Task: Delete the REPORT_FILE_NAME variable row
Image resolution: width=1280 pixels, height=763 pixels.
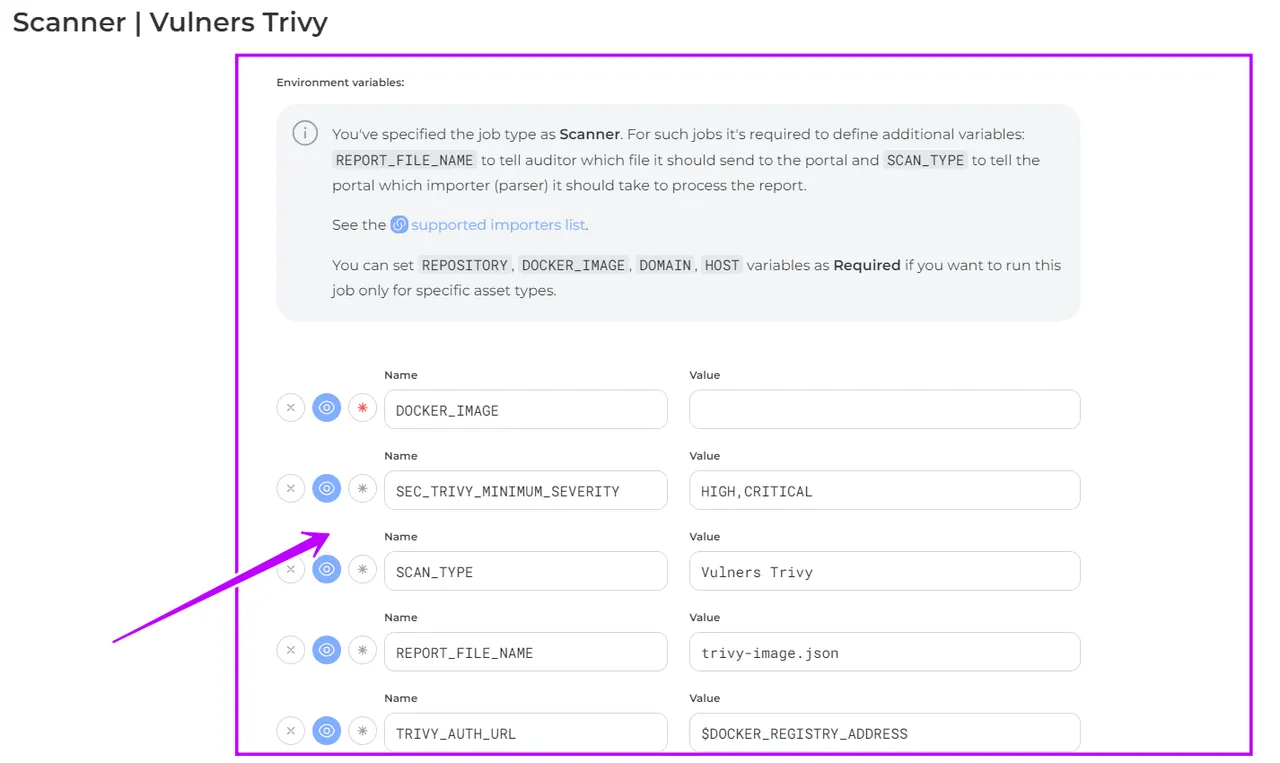Action: pyautogui.click(x=290, y=651)
